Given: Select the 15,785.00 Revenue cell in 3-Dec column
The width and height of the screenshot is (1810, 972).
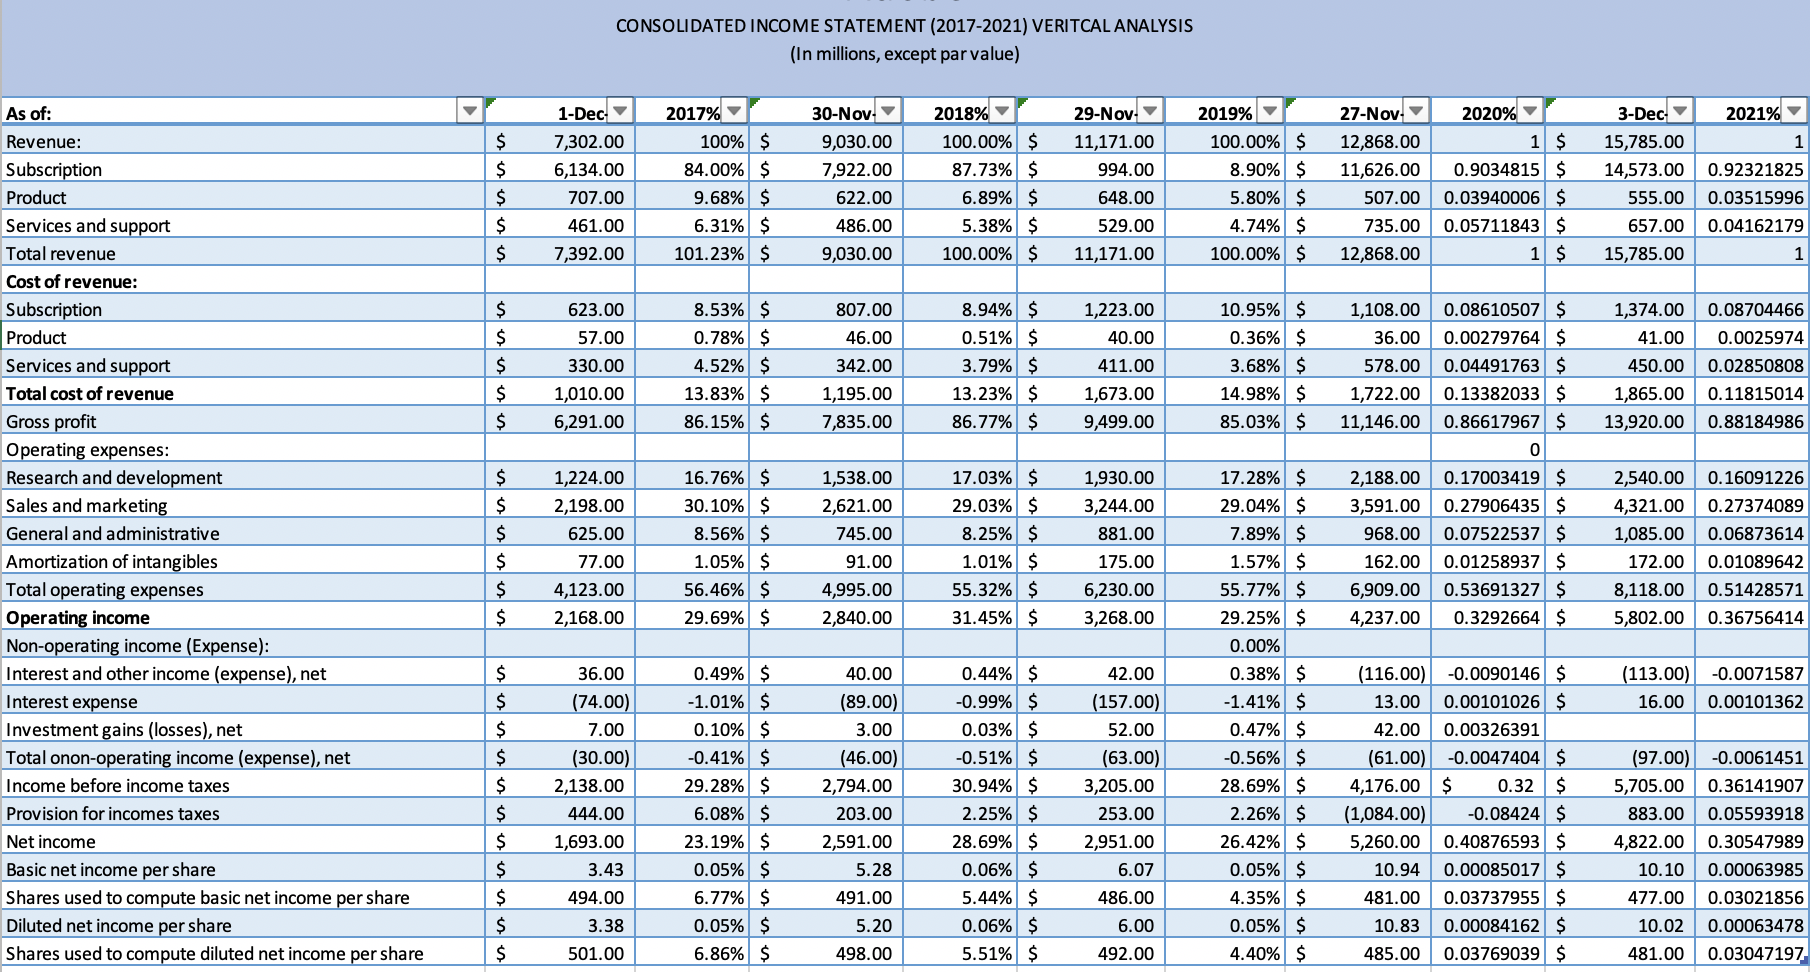Looking at the screenshot, I should point(1620,142).
